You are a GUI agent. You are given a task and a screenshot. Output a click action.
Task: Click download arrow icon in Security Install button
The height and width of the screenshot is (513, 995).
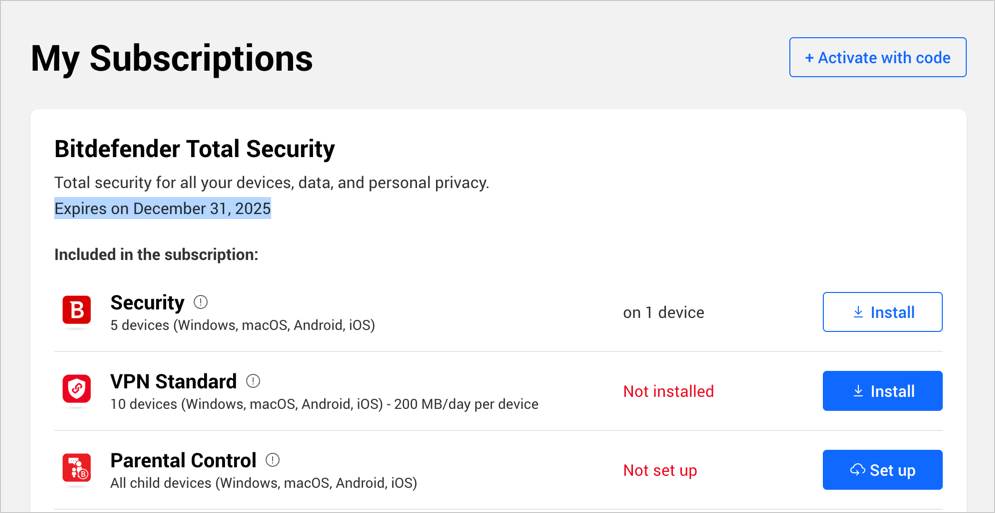click(x=858, y=312)
